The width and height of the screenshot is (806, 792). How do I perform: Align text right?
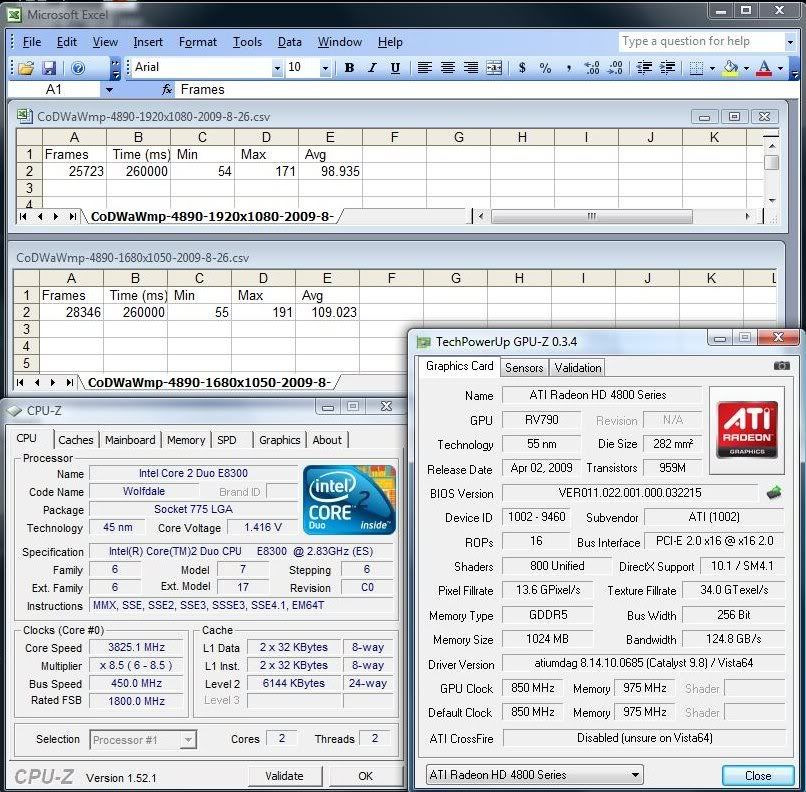[470, 68]
